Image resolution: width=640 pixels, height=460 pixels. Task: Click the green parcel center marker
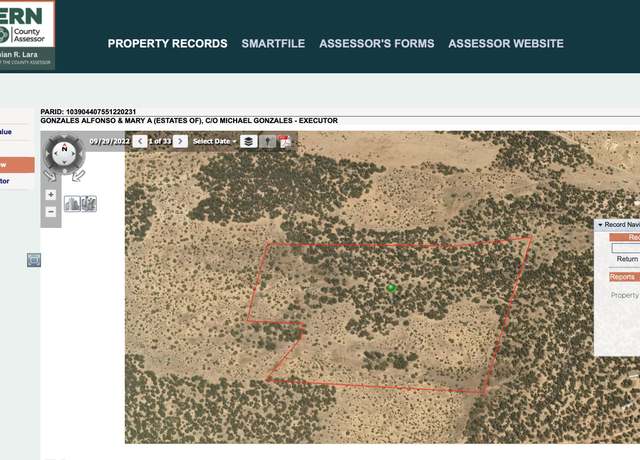point(391,288)
